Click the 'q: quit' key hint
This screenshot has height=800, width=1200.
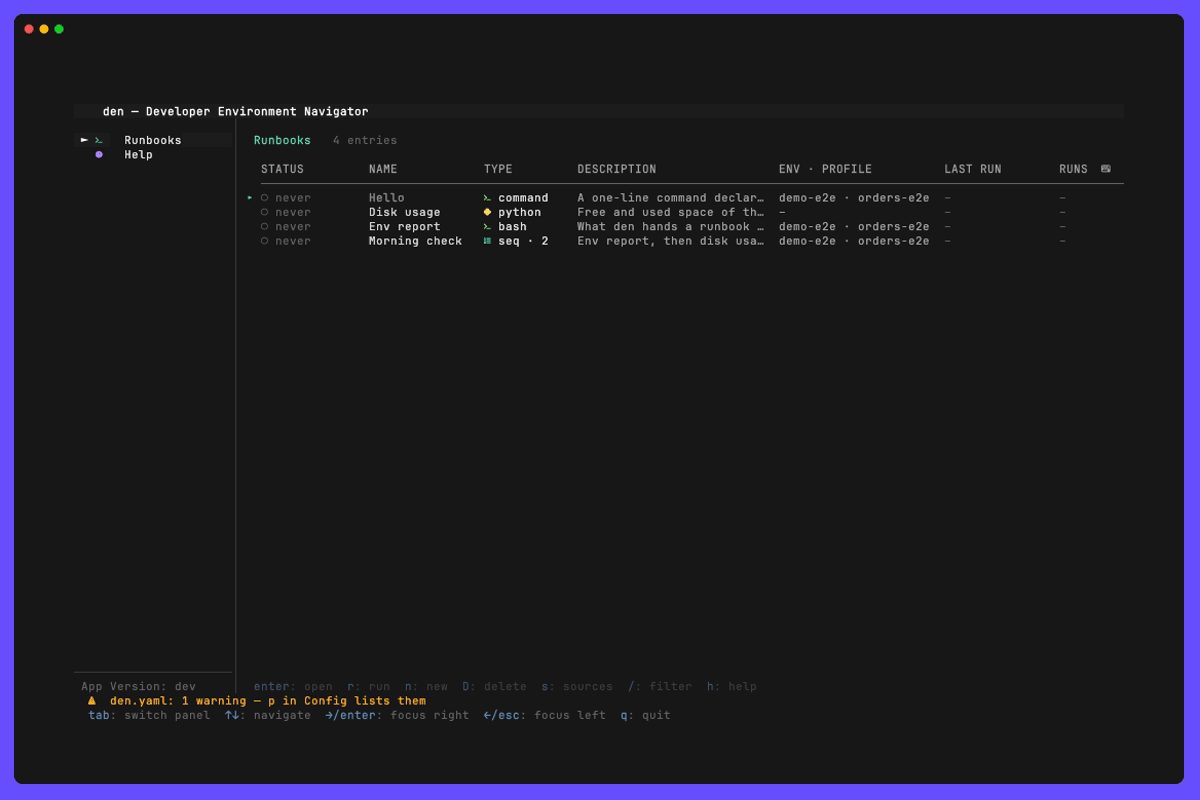646,715
